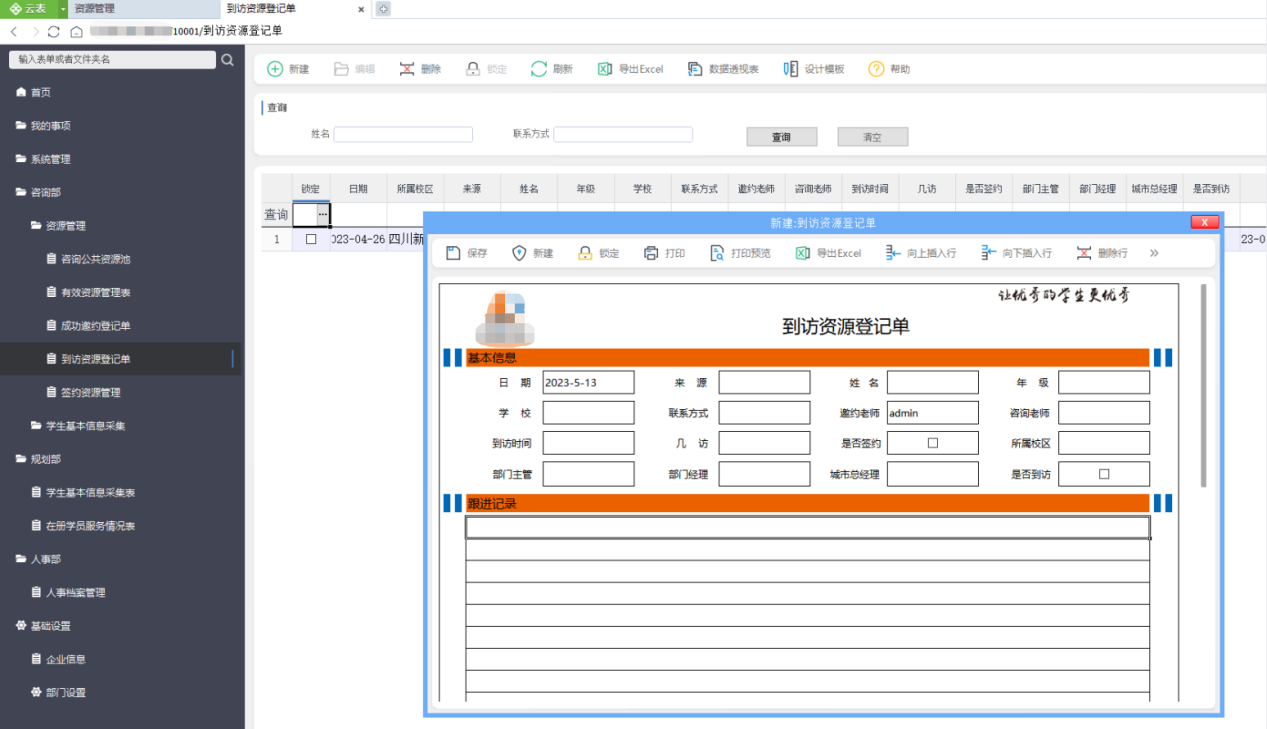Image resolution: width=1267 pixels, height=729 pixels.
Task: Expand more dialog toolbar items chevron
Action: 1154,253
